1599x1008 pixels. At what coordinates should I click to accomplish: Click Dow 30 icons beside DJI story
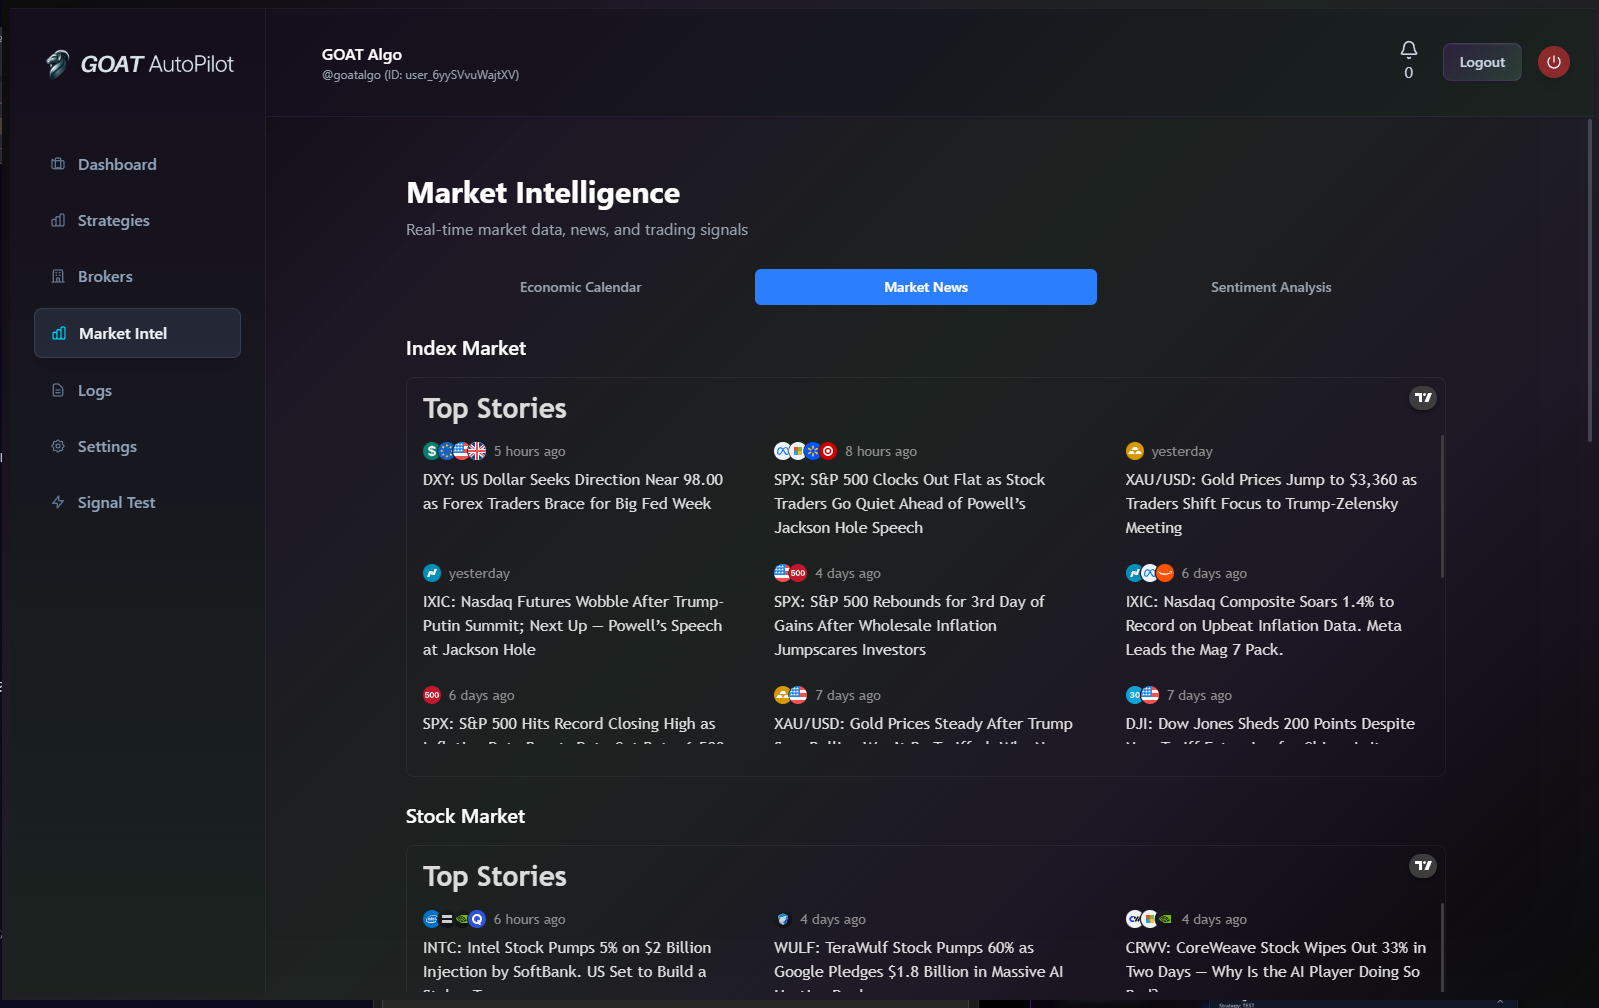[x=1142, y=695]
